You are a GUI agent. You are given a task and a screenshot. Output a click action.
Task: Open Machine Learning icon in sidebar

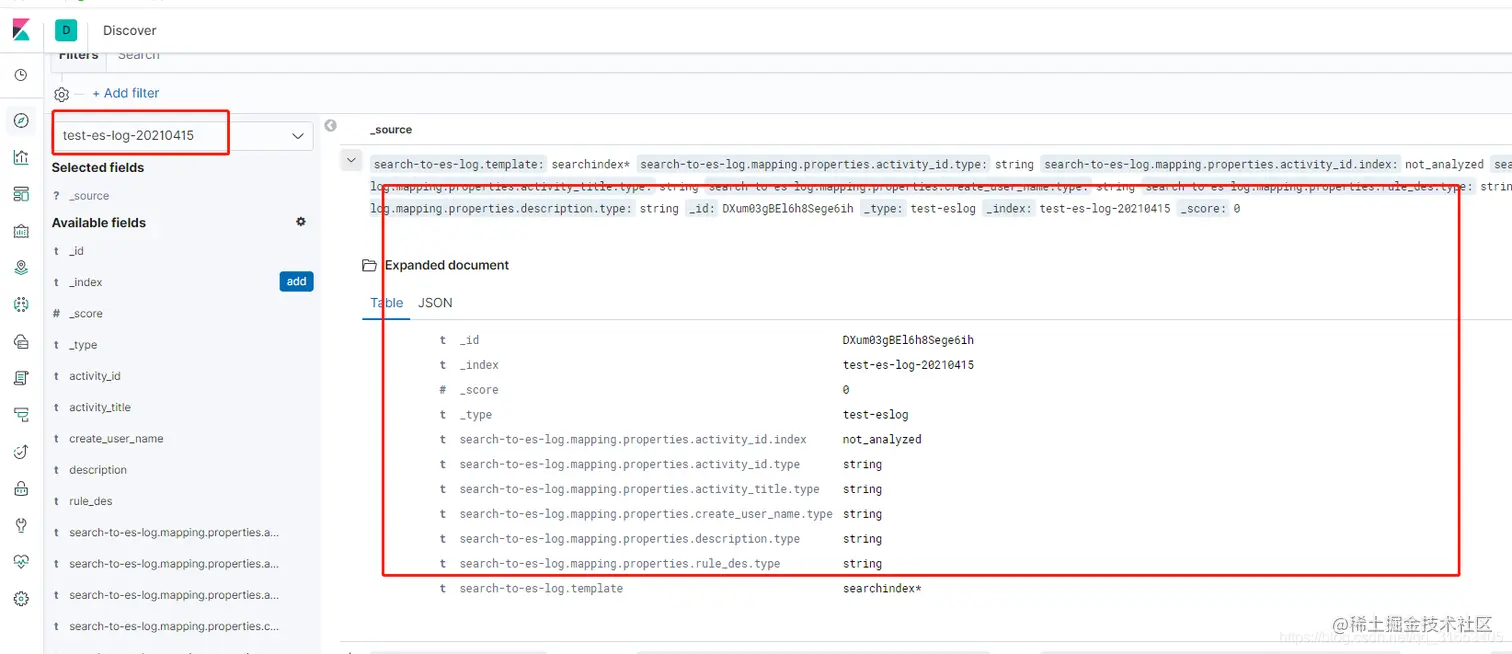(21, 305)
